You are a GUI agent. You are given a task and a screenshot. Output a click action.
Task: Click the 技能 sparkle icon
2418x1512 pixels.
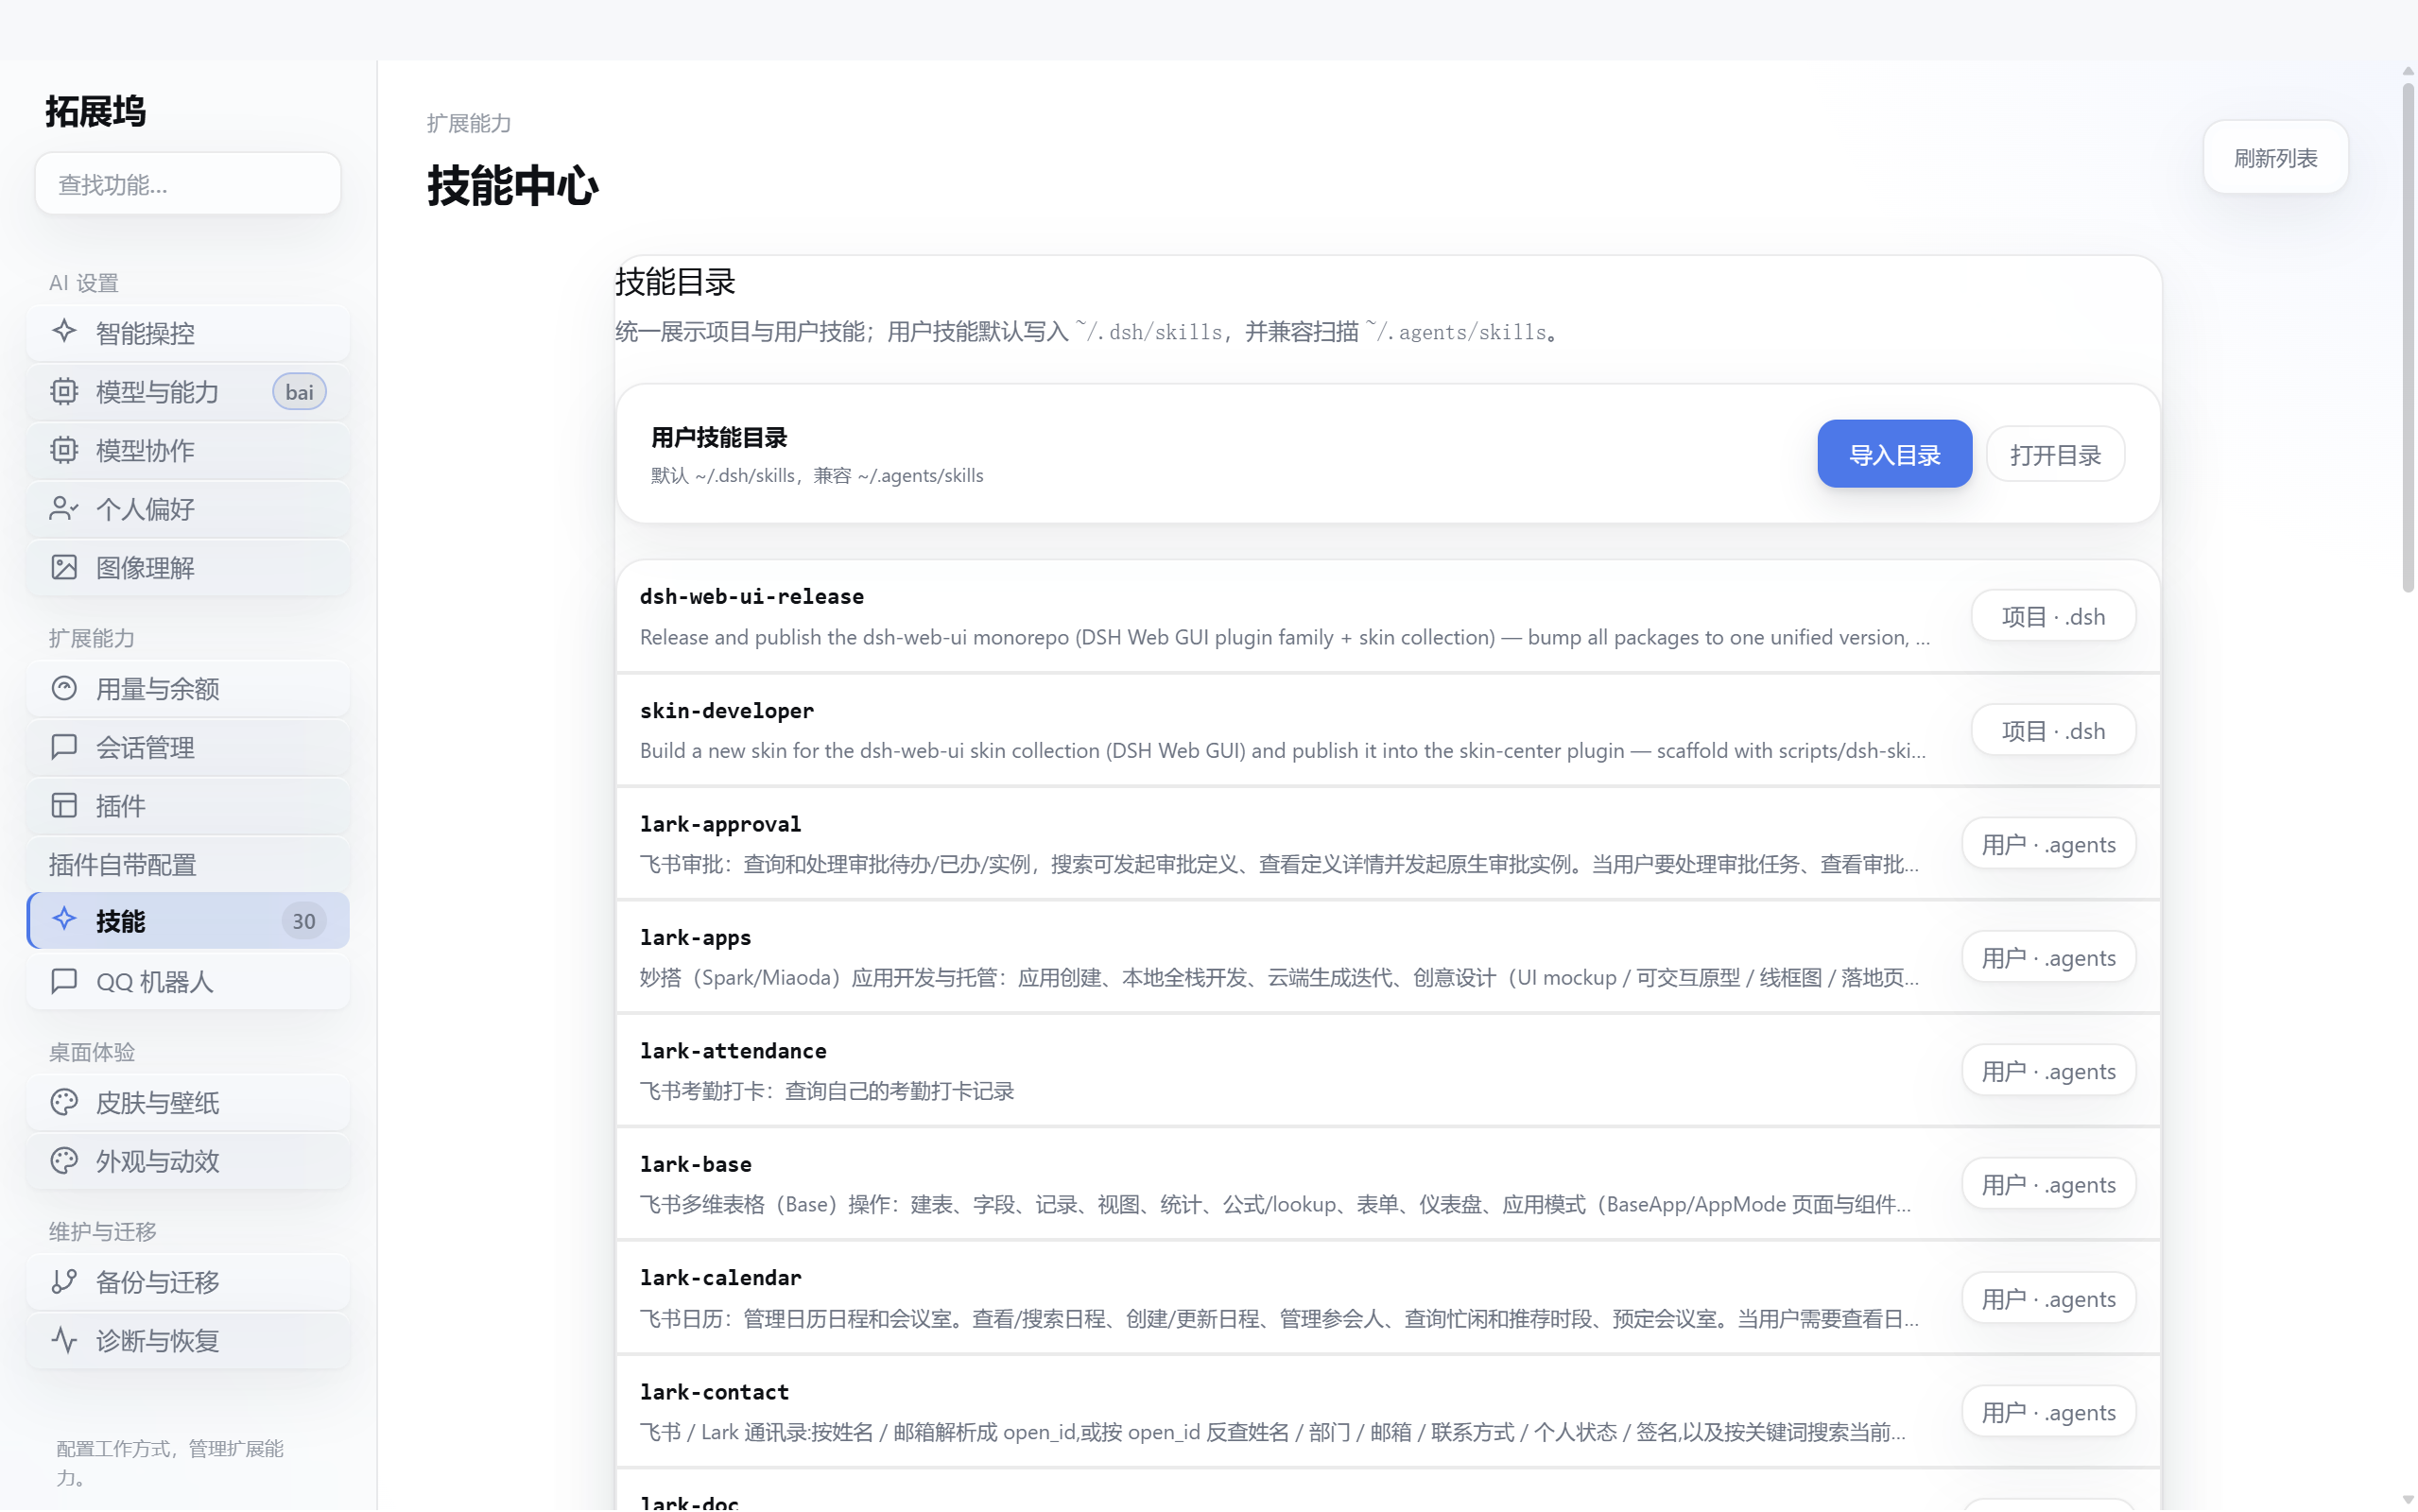click(64, 920)
